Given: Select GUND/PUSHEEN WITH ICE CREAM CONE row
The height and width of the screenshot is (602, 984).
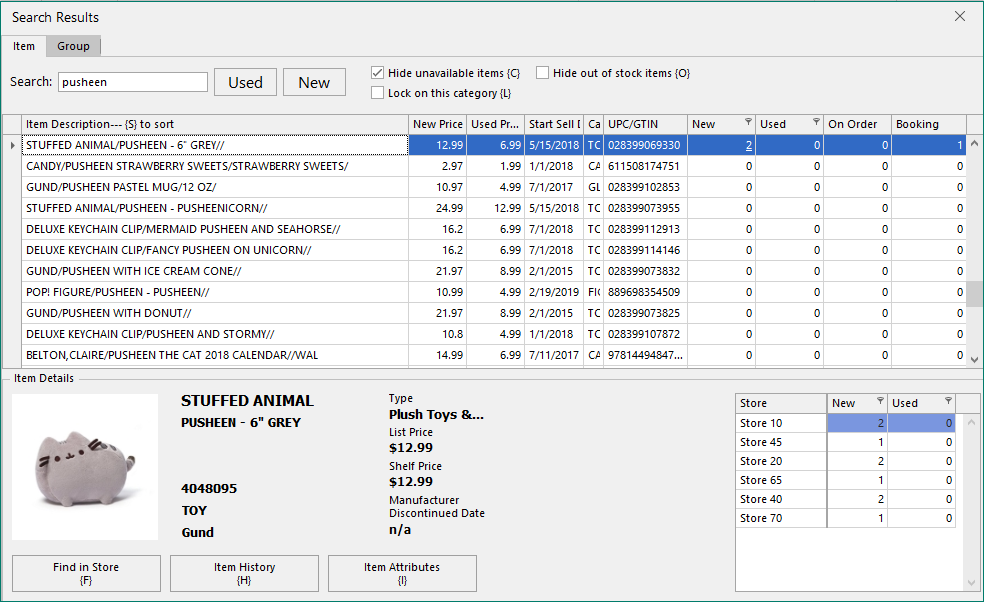Looking at the screenshot, I should [494, 271].
